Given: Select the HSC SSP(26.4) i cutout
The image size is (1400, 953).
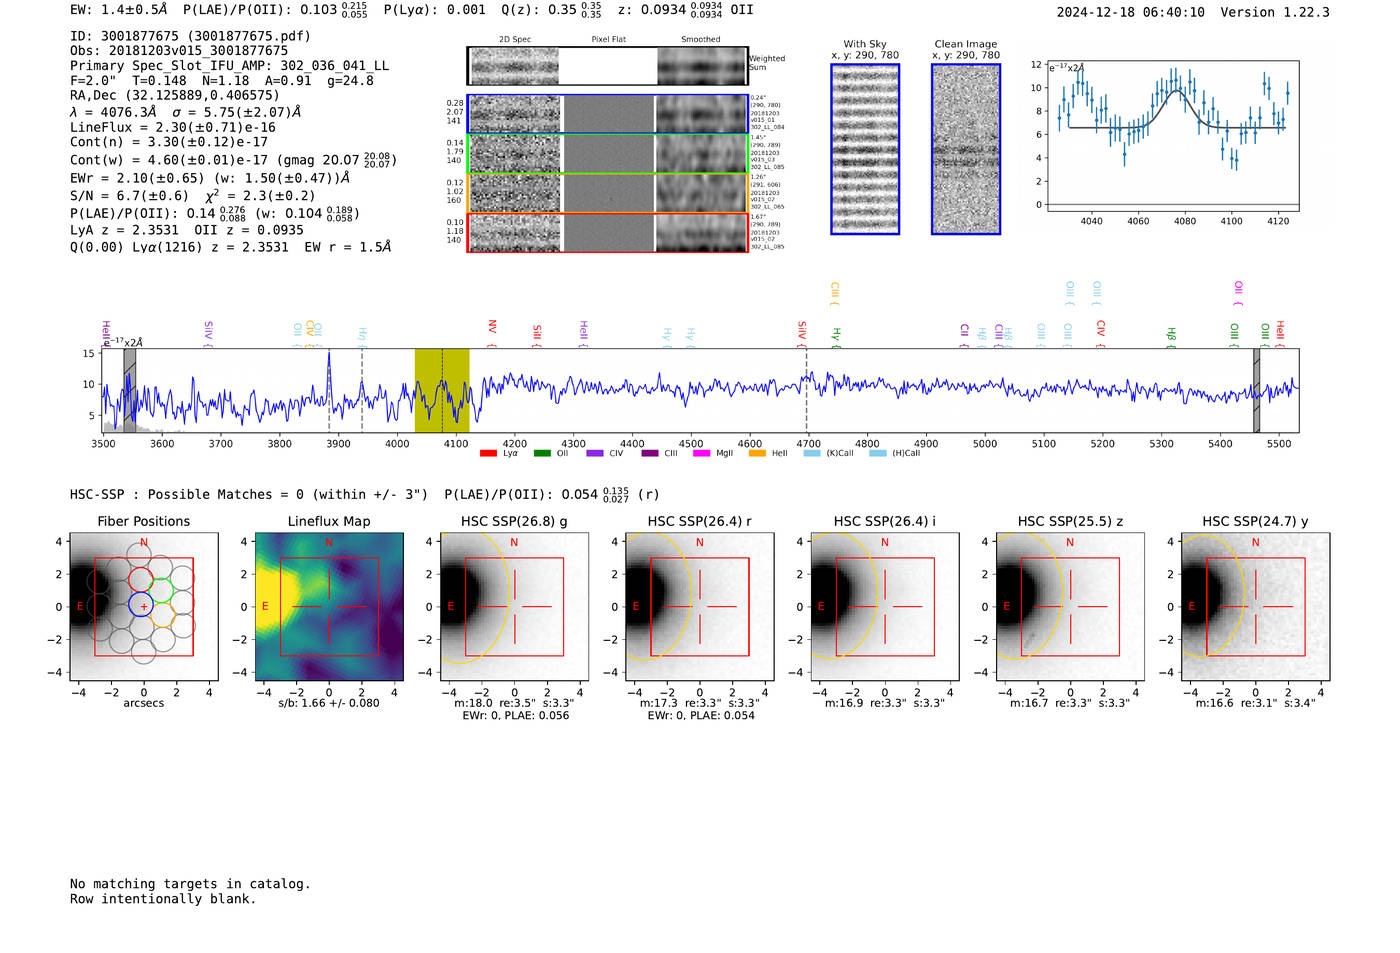Looking at the screenshot, I should (x=885, y=606).
